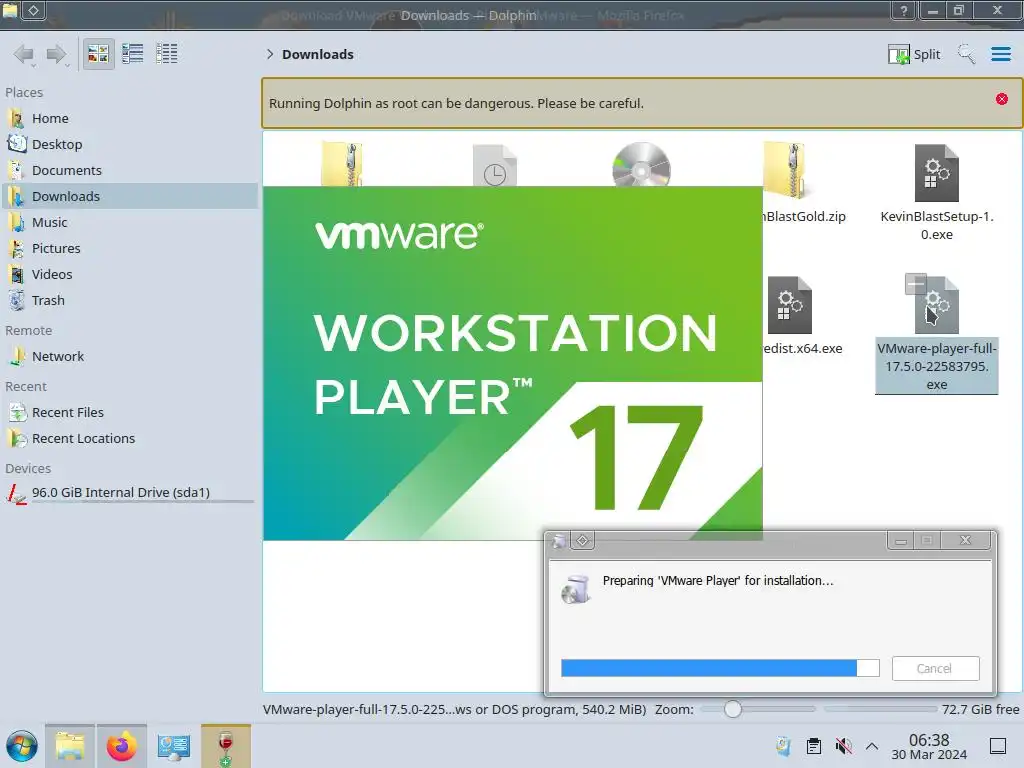The height and width of the screenshot is (768, 1024).
Task: Open the Start menu orb
Action: click(22, 746)
